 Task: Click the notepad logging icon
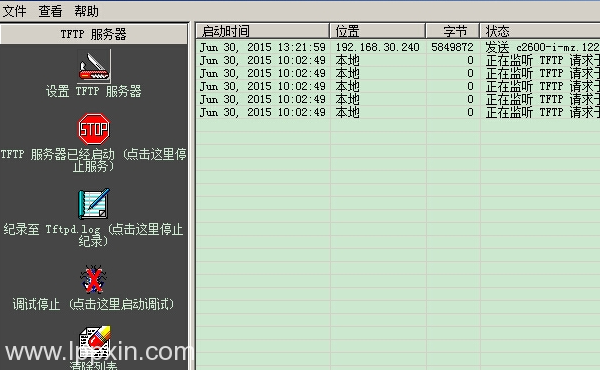pos(94,204)
